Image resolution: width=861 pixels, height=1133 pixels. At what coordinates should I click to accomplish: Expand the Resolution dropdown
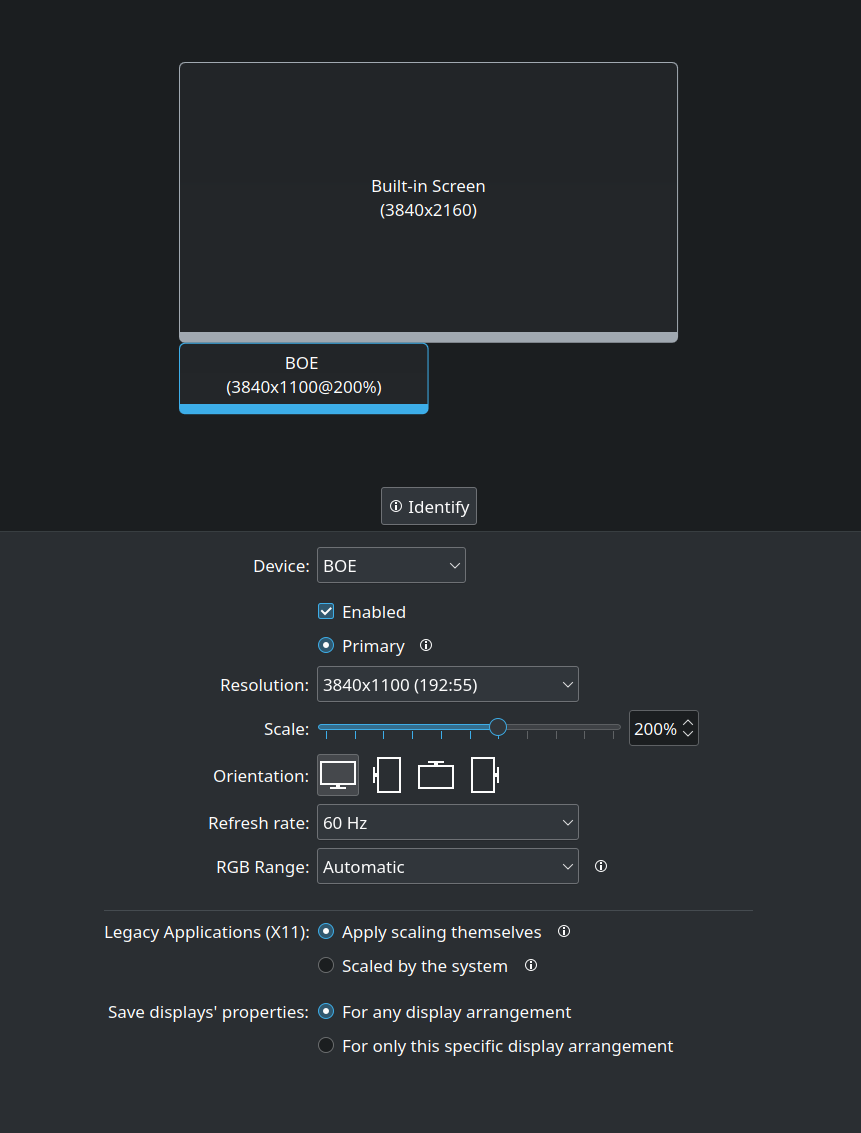point(447,685)
